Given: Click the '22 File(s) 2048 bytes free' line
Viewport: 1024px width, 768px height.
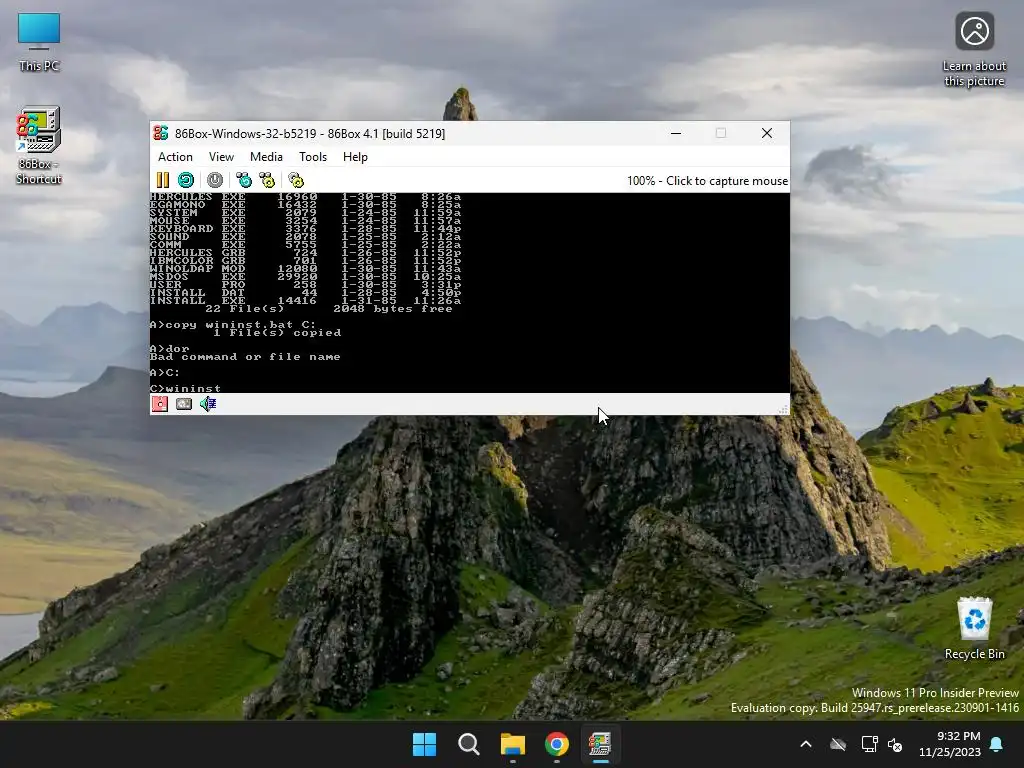Looking at the screenshot, I should [328, 308].
